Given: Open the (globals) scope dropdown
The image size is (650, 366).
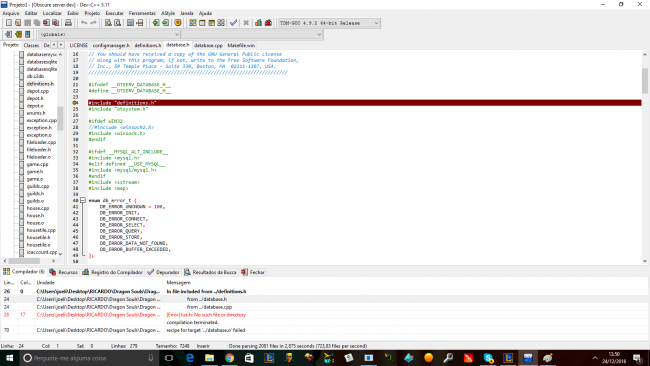Looking at the screenshot, I should pyautogui.click(x=109, y=34).
